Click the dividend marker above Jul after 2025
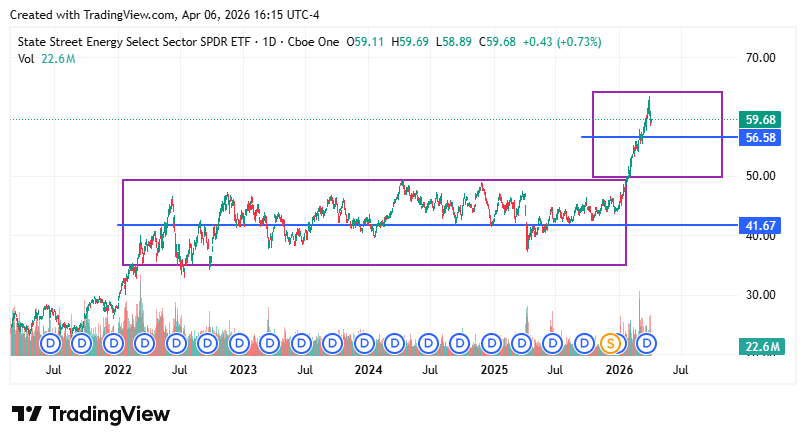This screenshot has width=806, height=444. 553,343
